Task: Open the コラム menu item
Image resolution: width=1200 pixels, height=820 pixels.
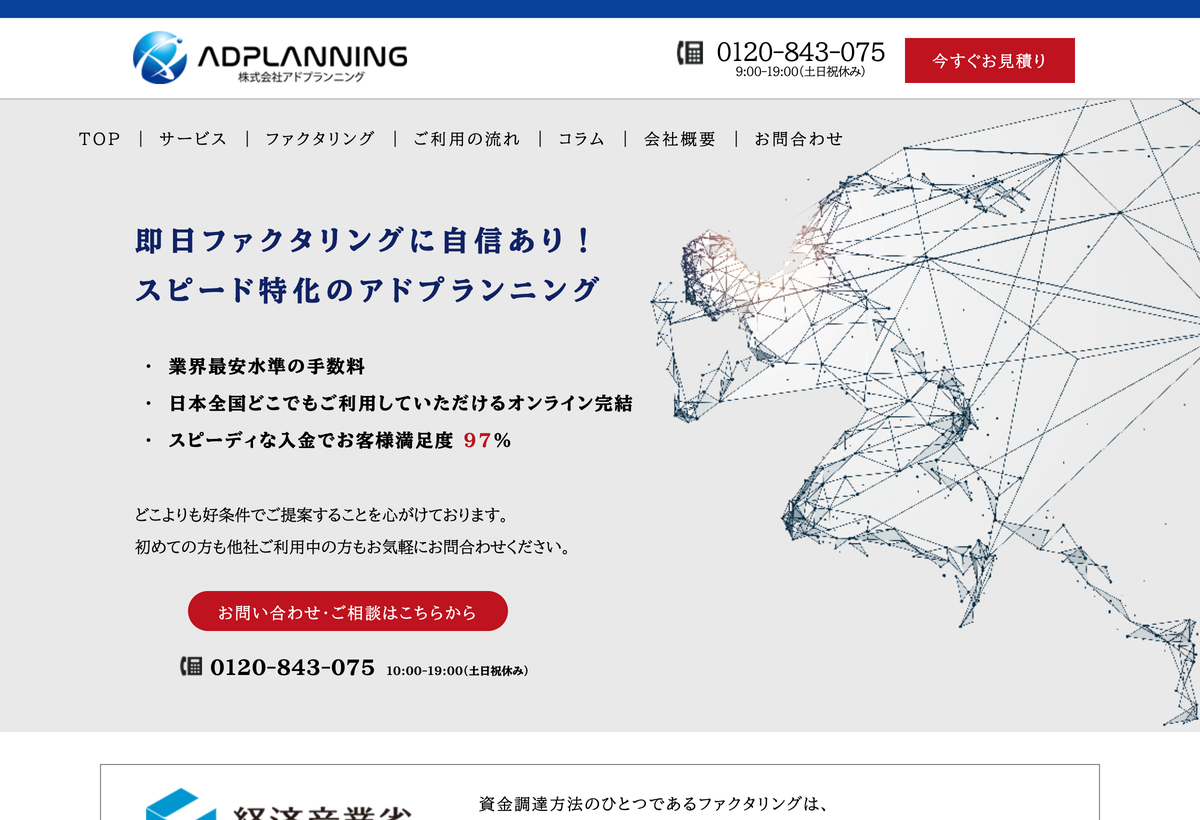Action: (x=582, y=139)
